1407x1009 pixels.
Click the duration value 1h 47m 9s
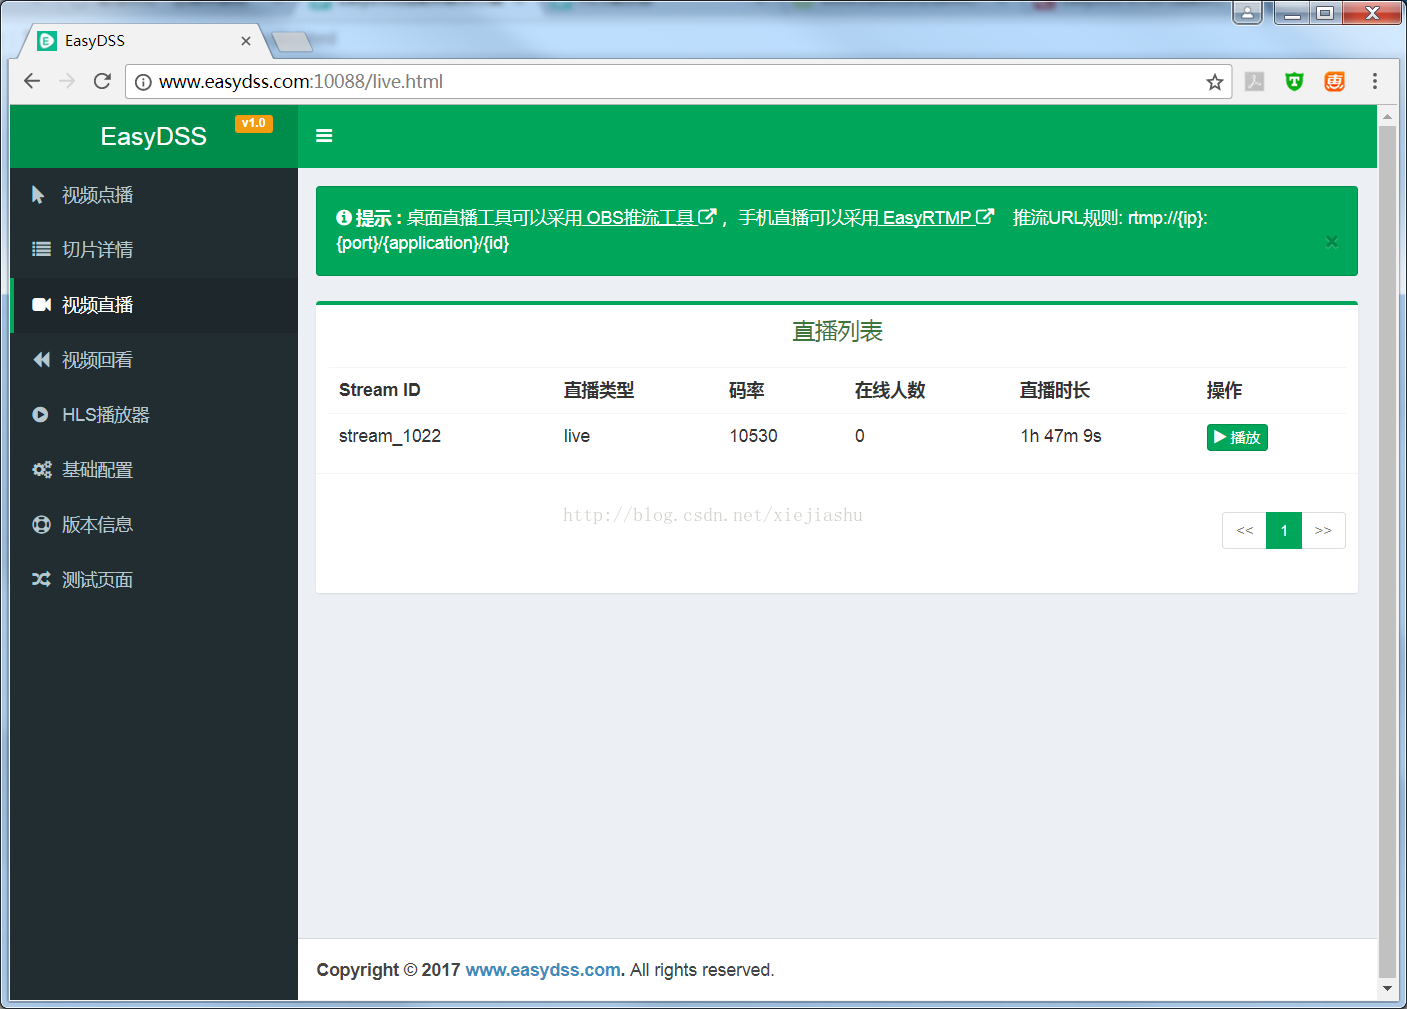[1061, 436]
